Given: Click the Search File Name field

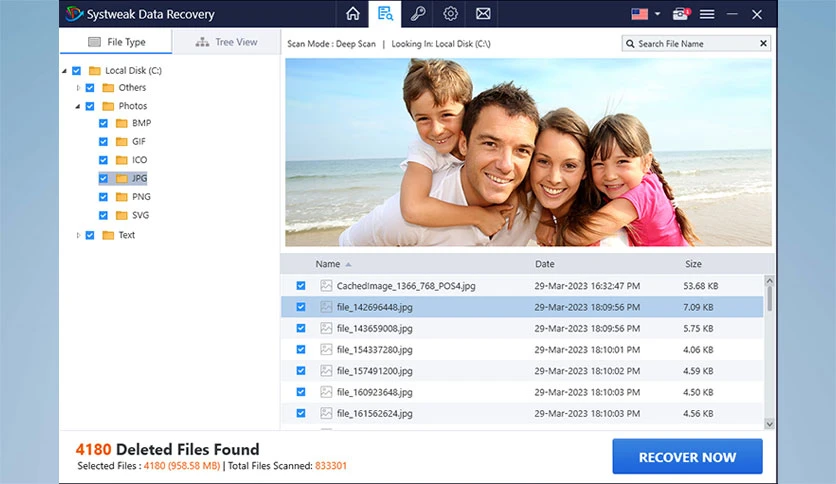Looking at the screenshot, I should point(696,44).
